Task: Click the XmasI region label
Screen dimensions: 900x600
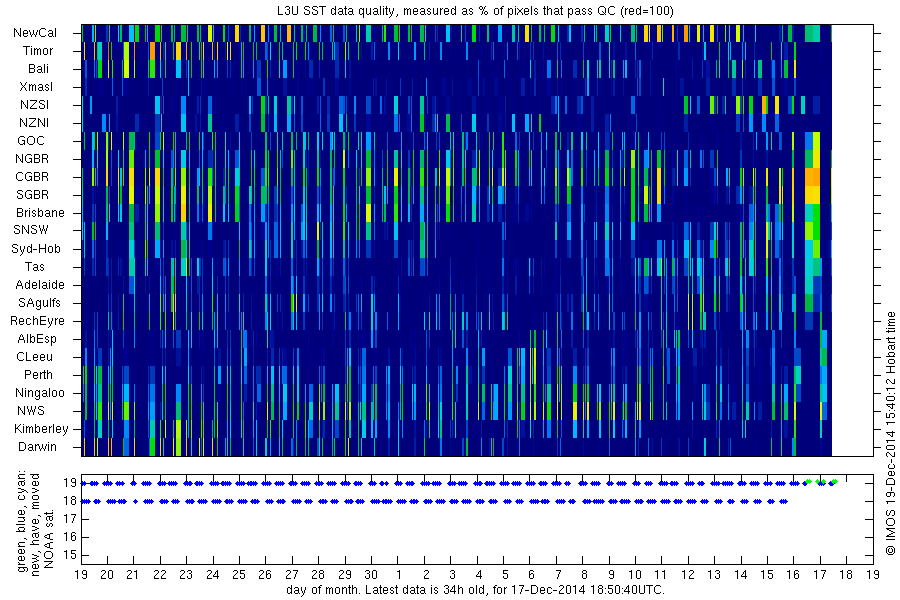Action: tap(36, 87)
